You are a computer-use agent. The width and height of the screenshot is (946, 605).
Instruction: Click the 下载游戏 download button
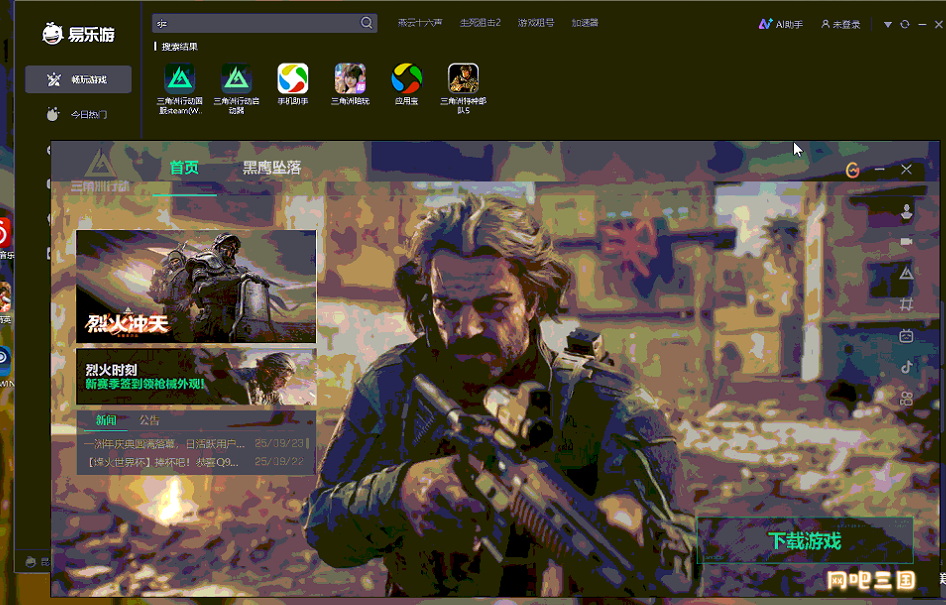805,541
